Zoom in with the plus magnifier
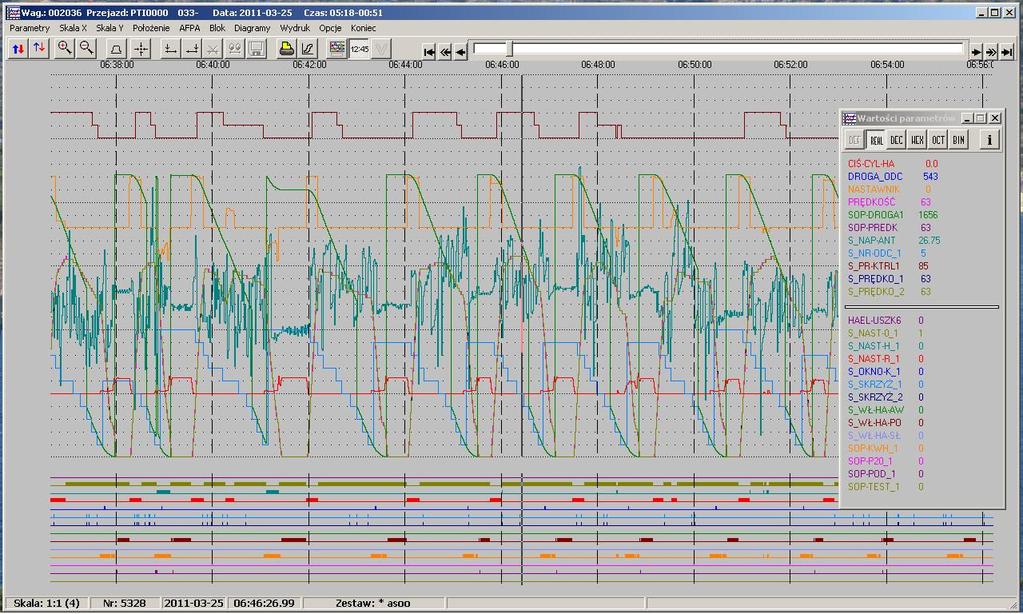The height and width of the screenshot is (614, 1023). [x=65, y=48]
